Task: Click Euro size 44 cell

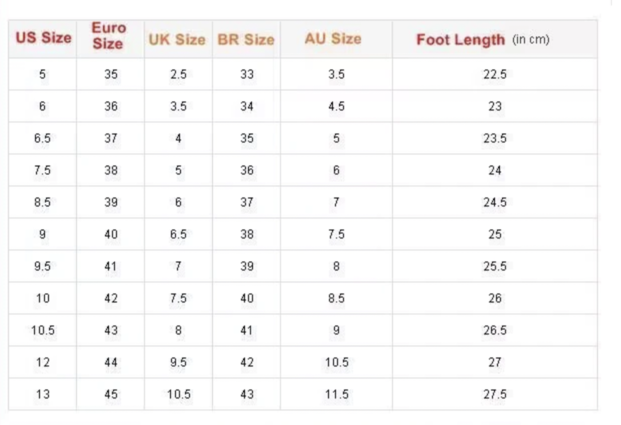Action: (x=111, y=362)
